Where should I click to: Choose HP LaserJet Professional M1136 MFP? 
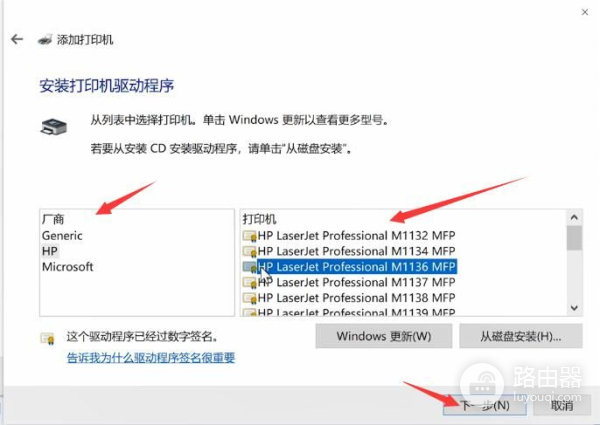click(x=357, y=267)
